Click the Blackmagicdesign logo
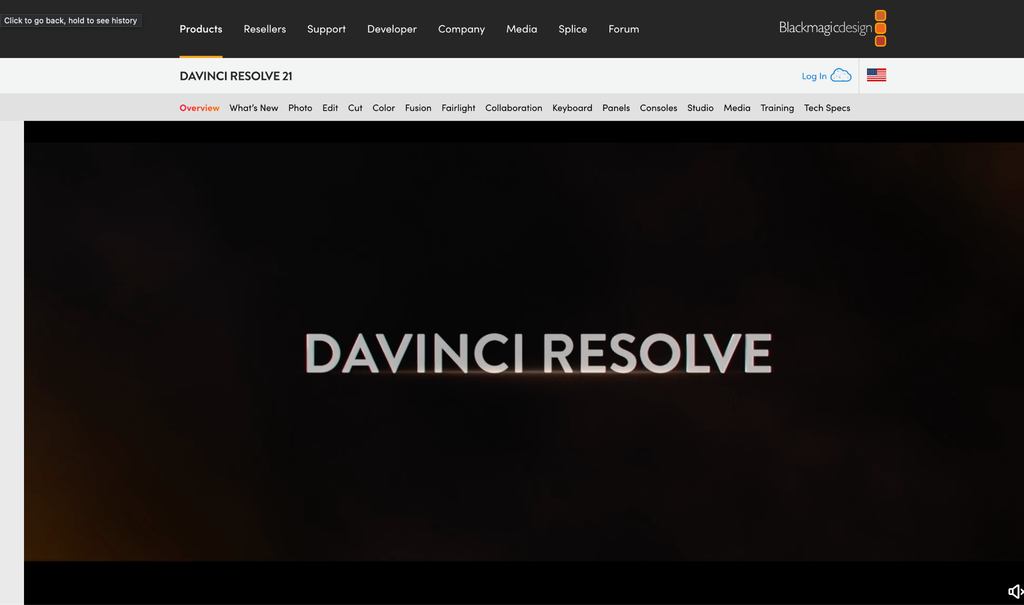Screen dimensions: 1024x605 (833, 28)
